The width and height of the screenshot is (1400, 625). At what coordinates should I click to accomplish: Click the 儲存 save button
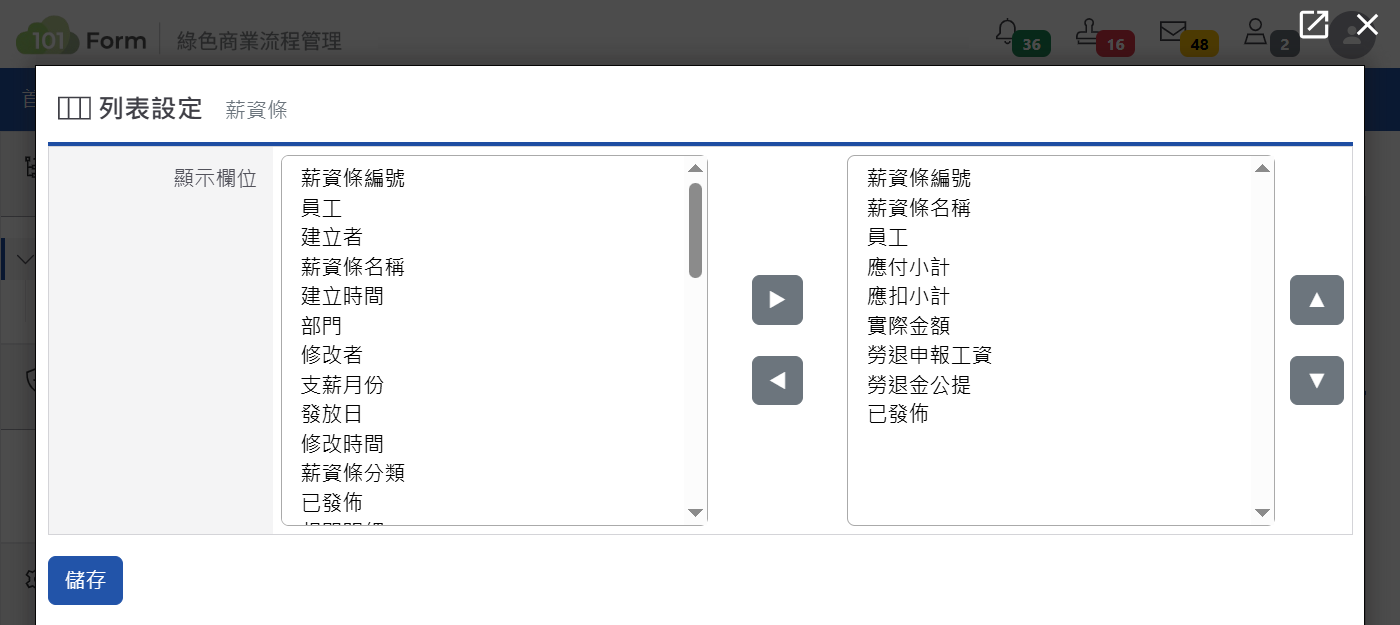coord(85,580)
